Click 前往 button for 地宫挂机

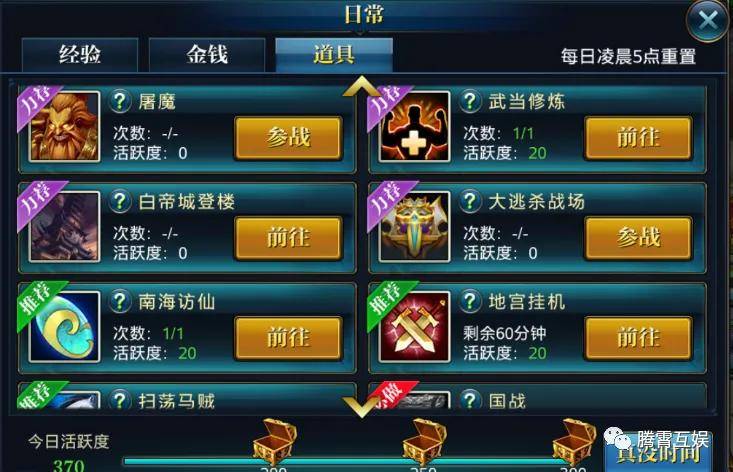tap(638, 337)
